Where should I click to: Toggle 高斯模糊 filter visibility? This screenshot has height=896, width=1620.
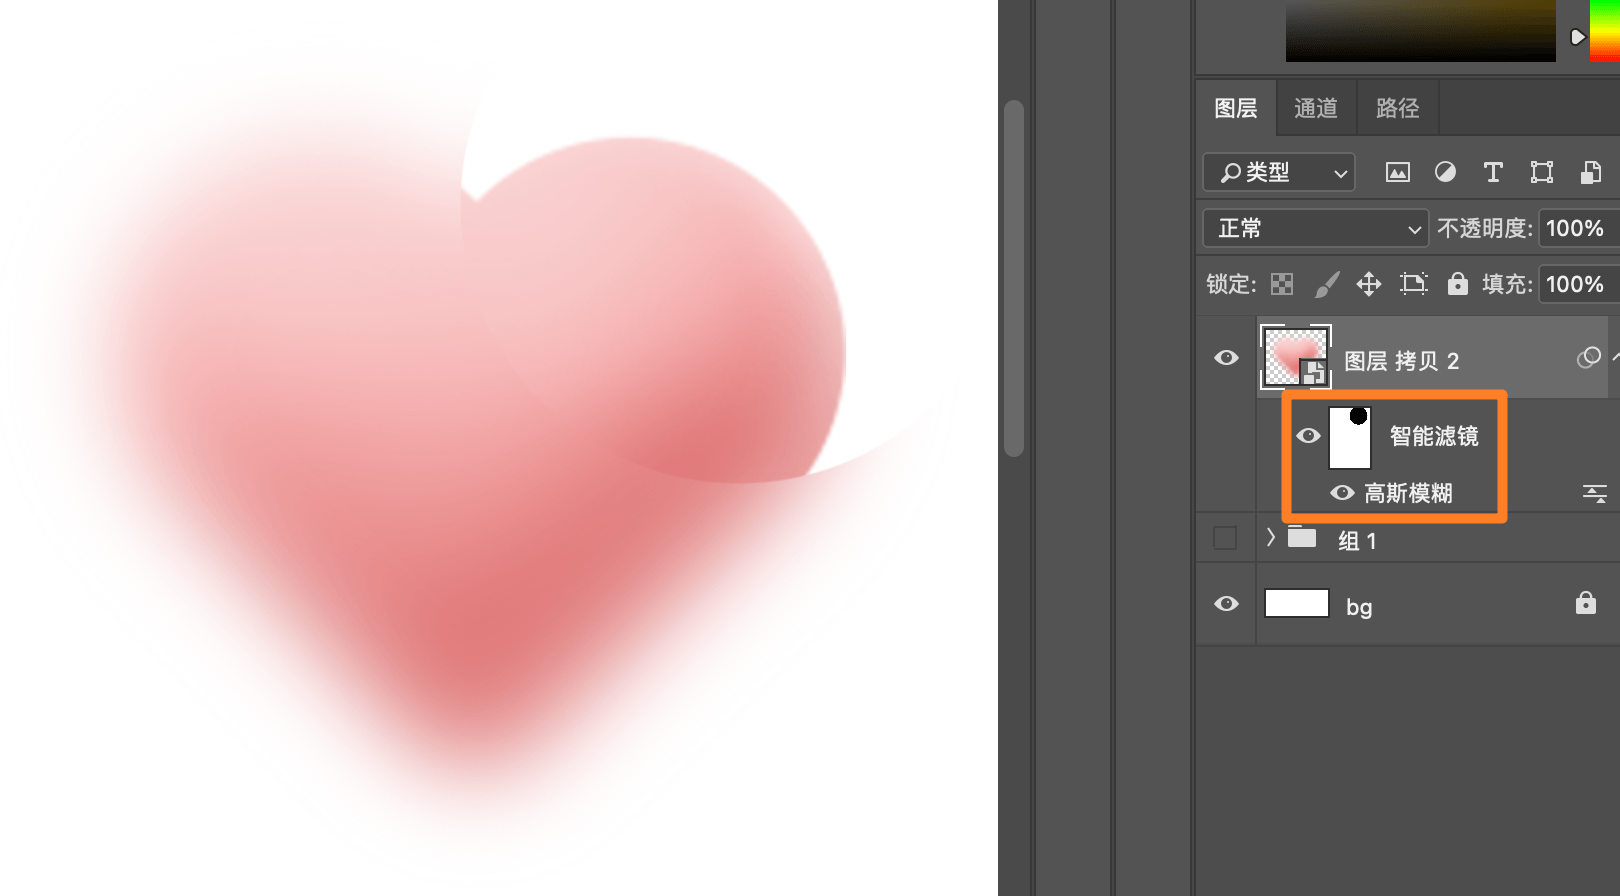click(1342, 493)
